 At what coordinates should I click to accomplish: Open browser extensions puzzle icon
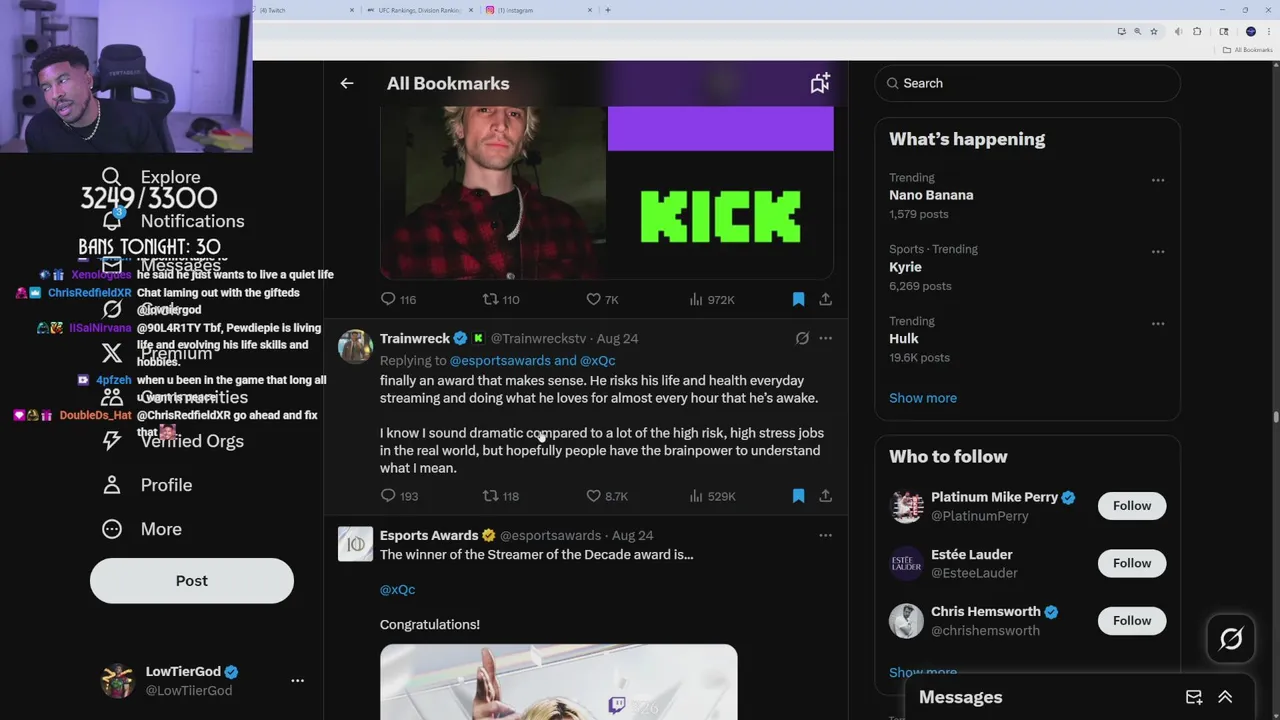pos(1197,32)
